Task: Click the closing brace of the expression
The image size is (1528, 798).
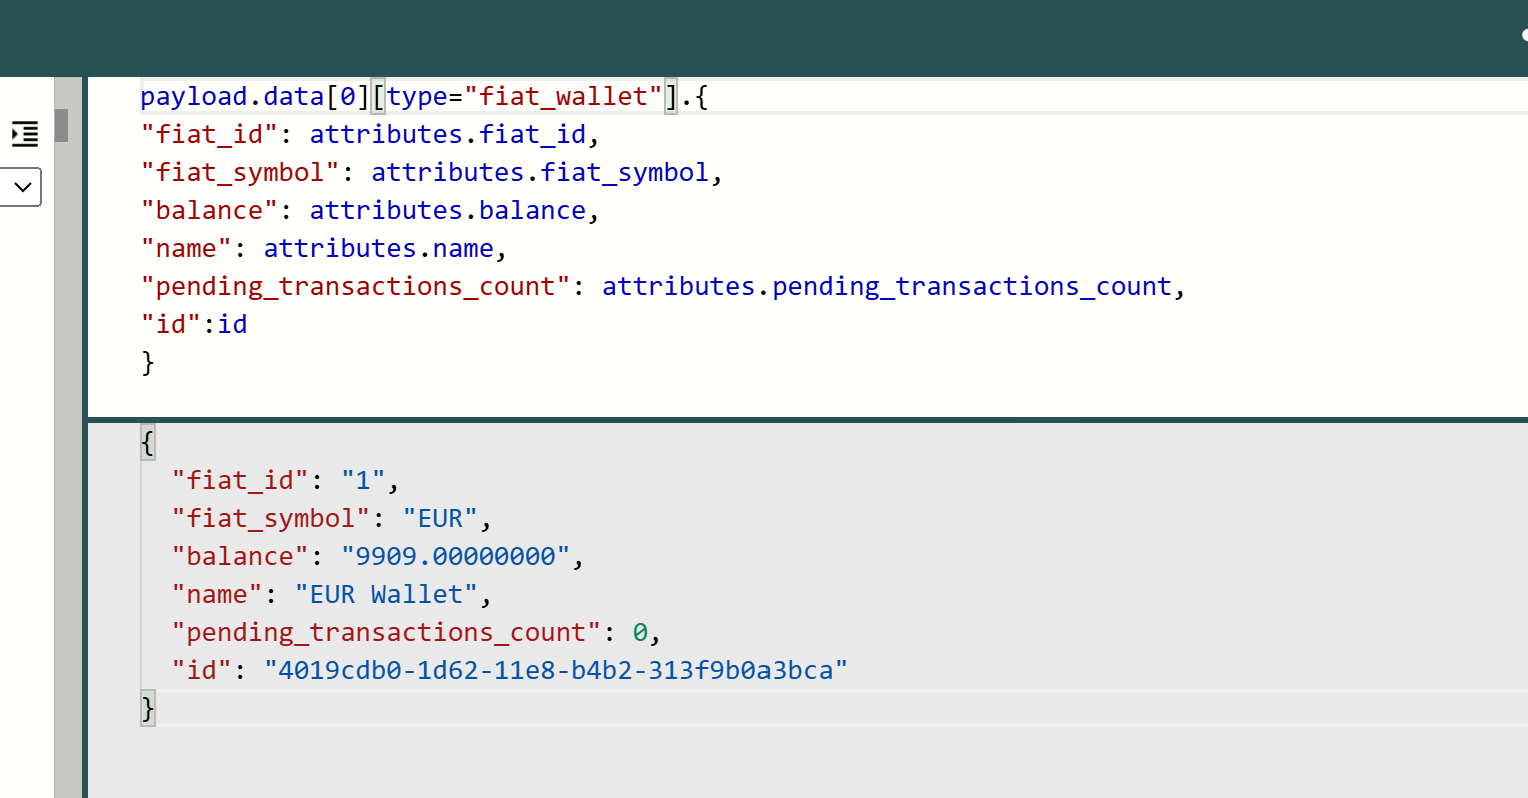Action: pos(148,362)
